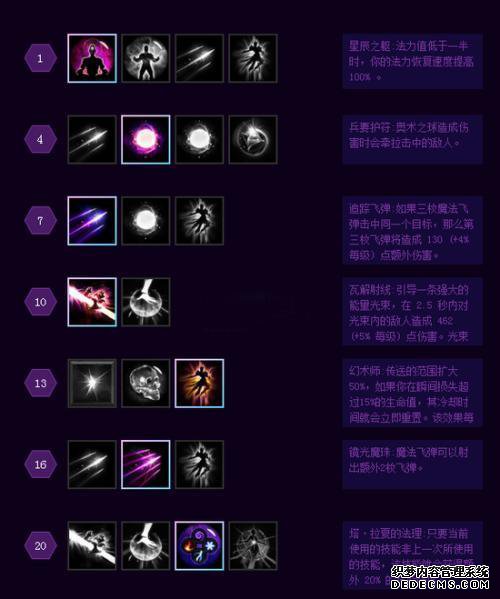Click the level 1 hexagon badge

pos(40,58)
